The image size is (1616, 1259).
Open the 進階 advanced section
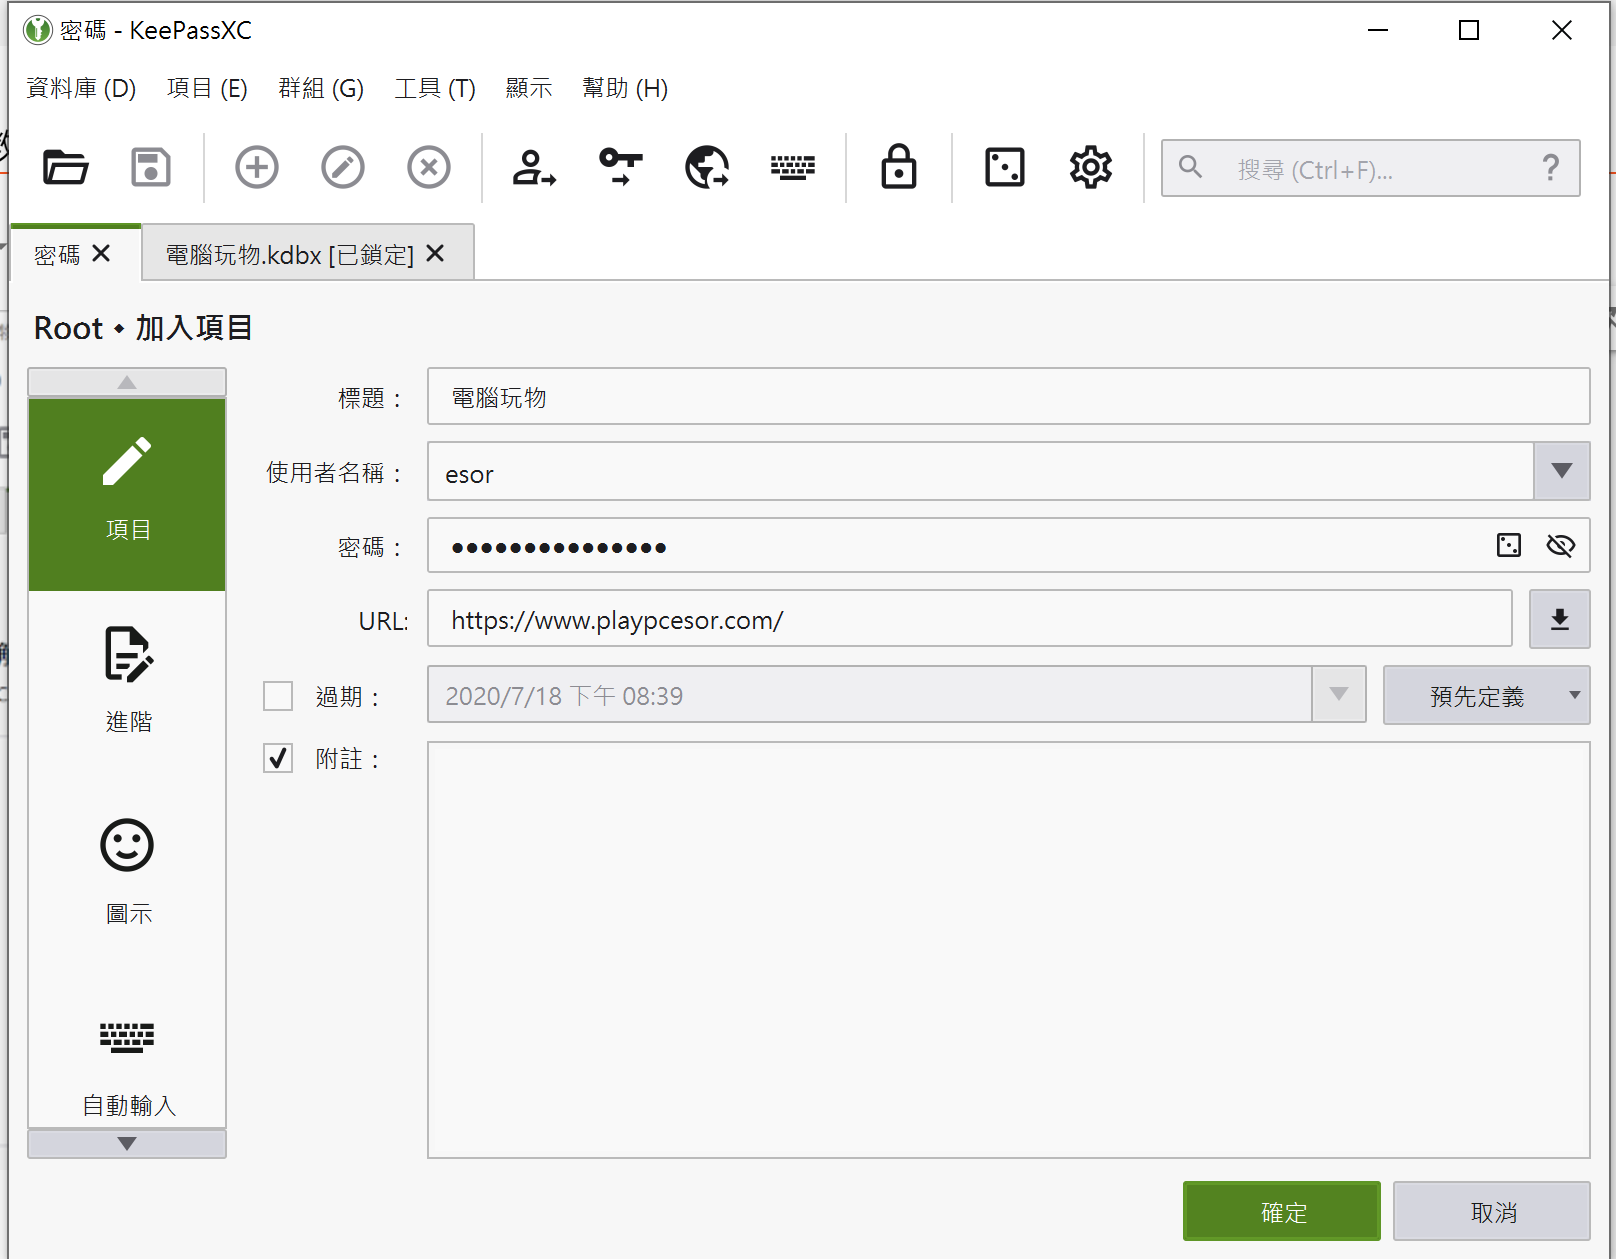tap(127, 680)
